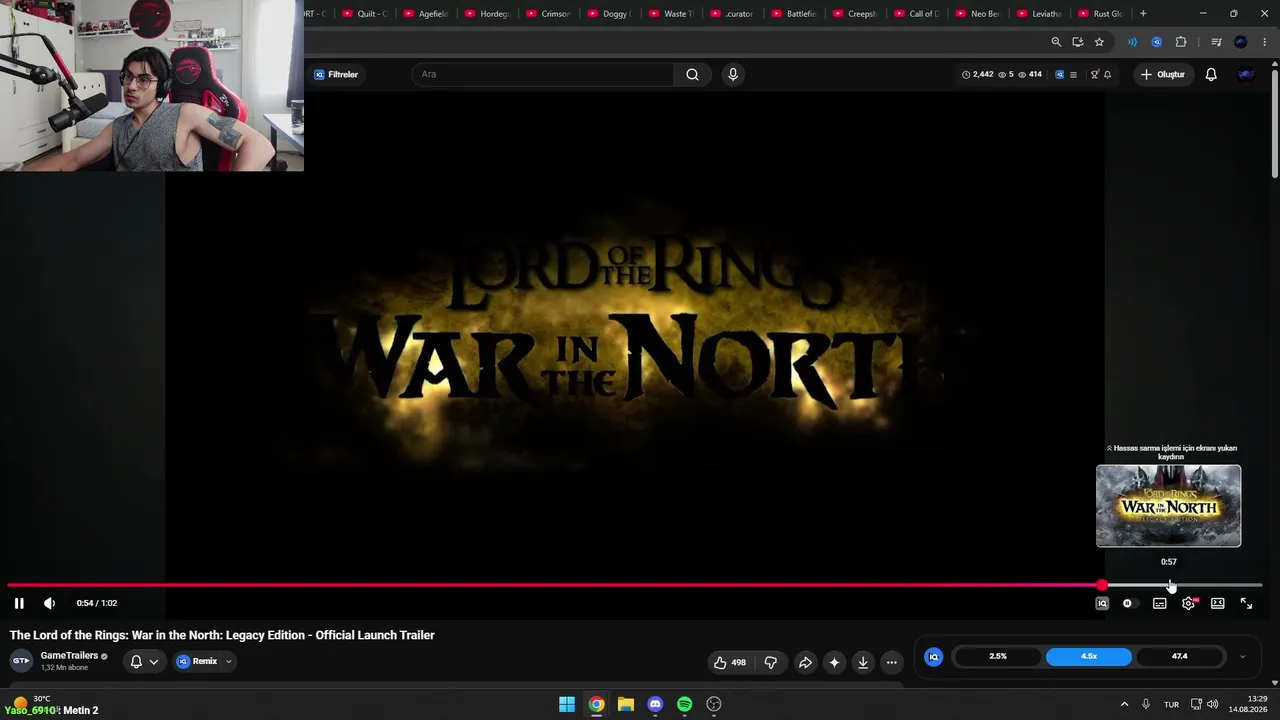Open the account avatar menu
This screenshot has width=1280, height=720.
[1245, 74]
